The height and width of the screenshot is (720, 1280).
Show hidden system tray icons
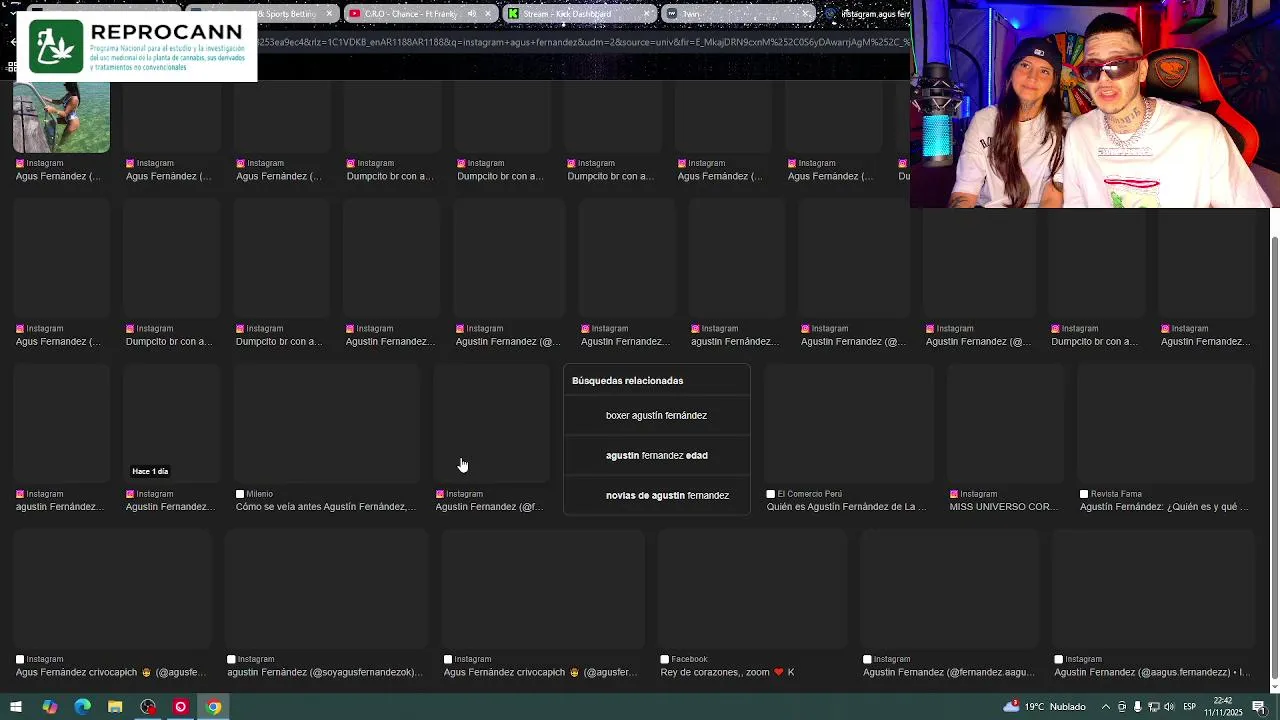point(1106,707)
